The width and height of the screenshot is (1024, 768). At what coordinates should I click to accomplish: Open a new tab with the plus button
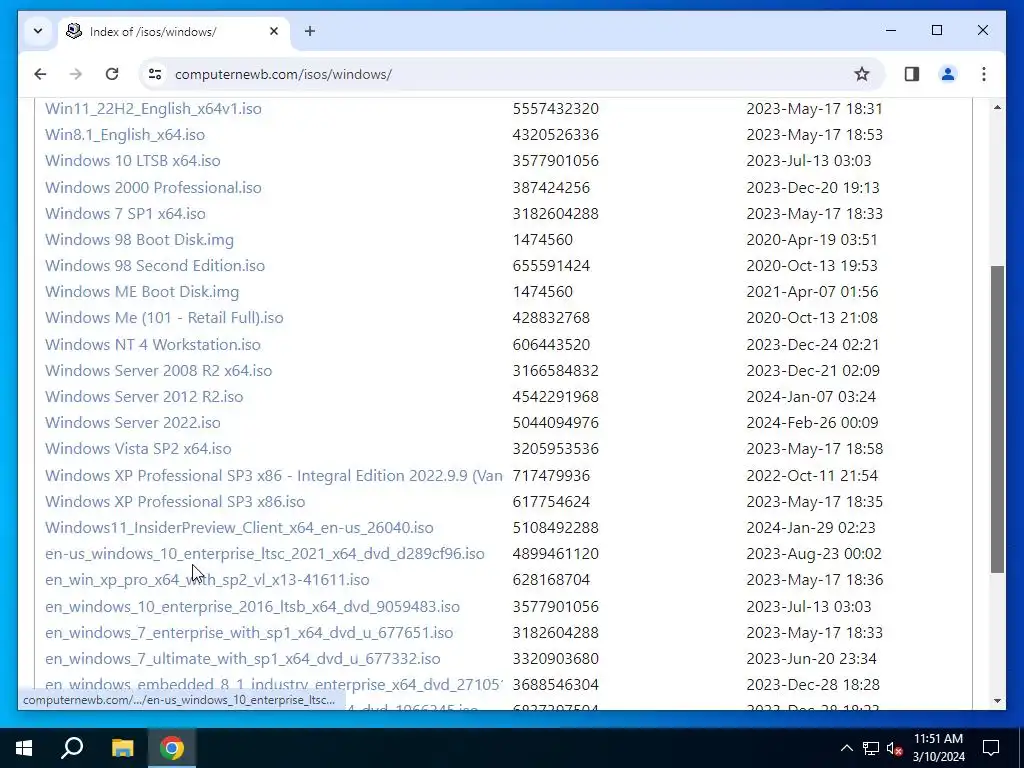click(x=310, y=31)
